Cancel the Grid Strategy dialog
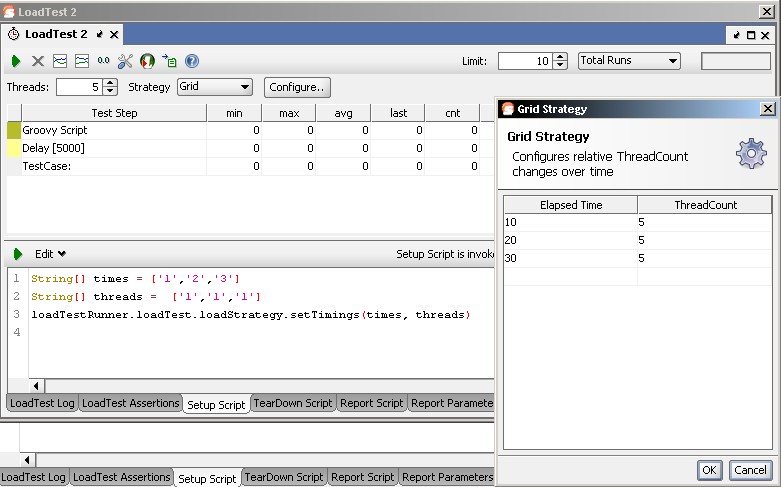This screenshot has height=487, width=781. [749, 469]
